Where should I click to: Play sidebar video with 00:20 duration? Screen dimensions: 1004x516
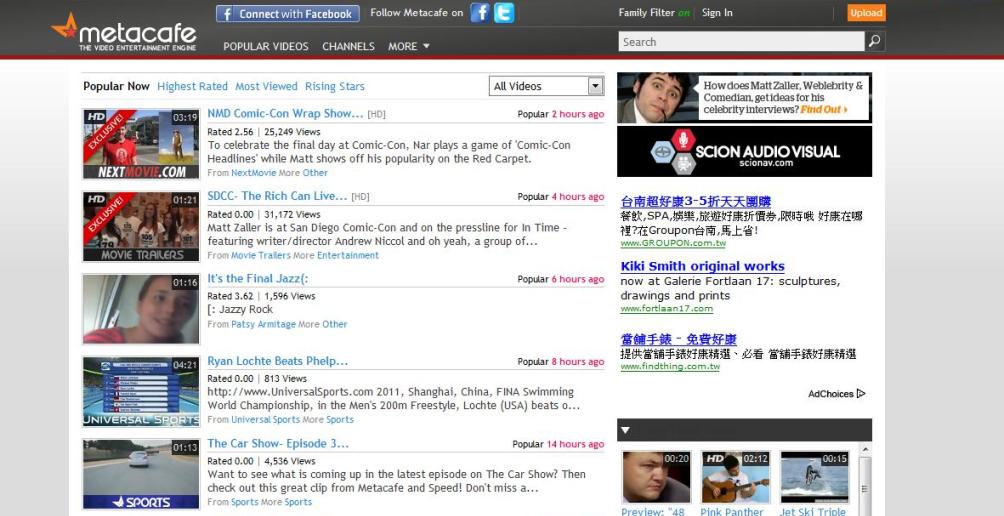coord(657,478)
